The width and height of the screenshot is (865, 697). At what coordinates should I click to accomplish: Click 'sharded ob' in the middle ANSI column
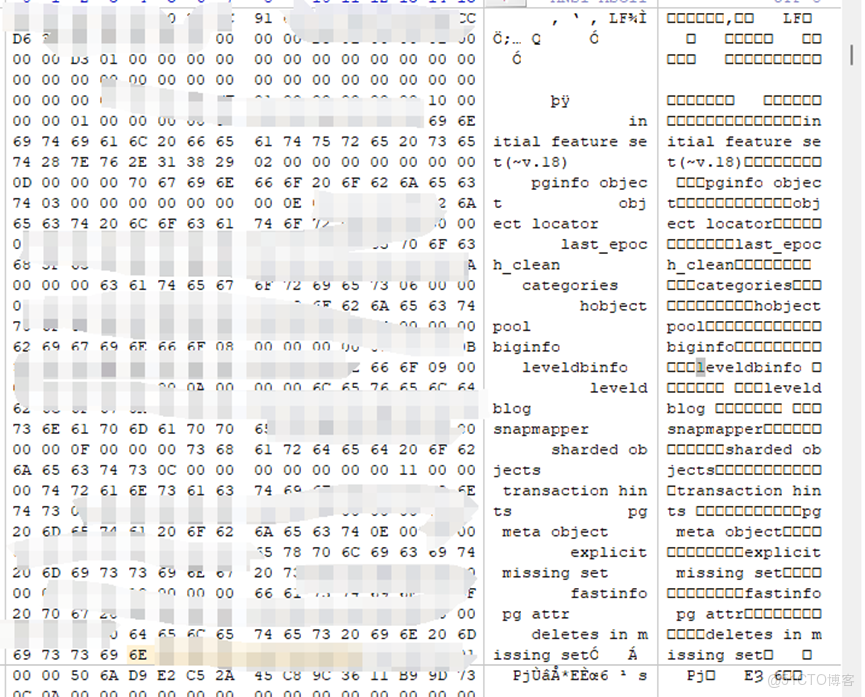pyautogui.click(x=599, y=450)
